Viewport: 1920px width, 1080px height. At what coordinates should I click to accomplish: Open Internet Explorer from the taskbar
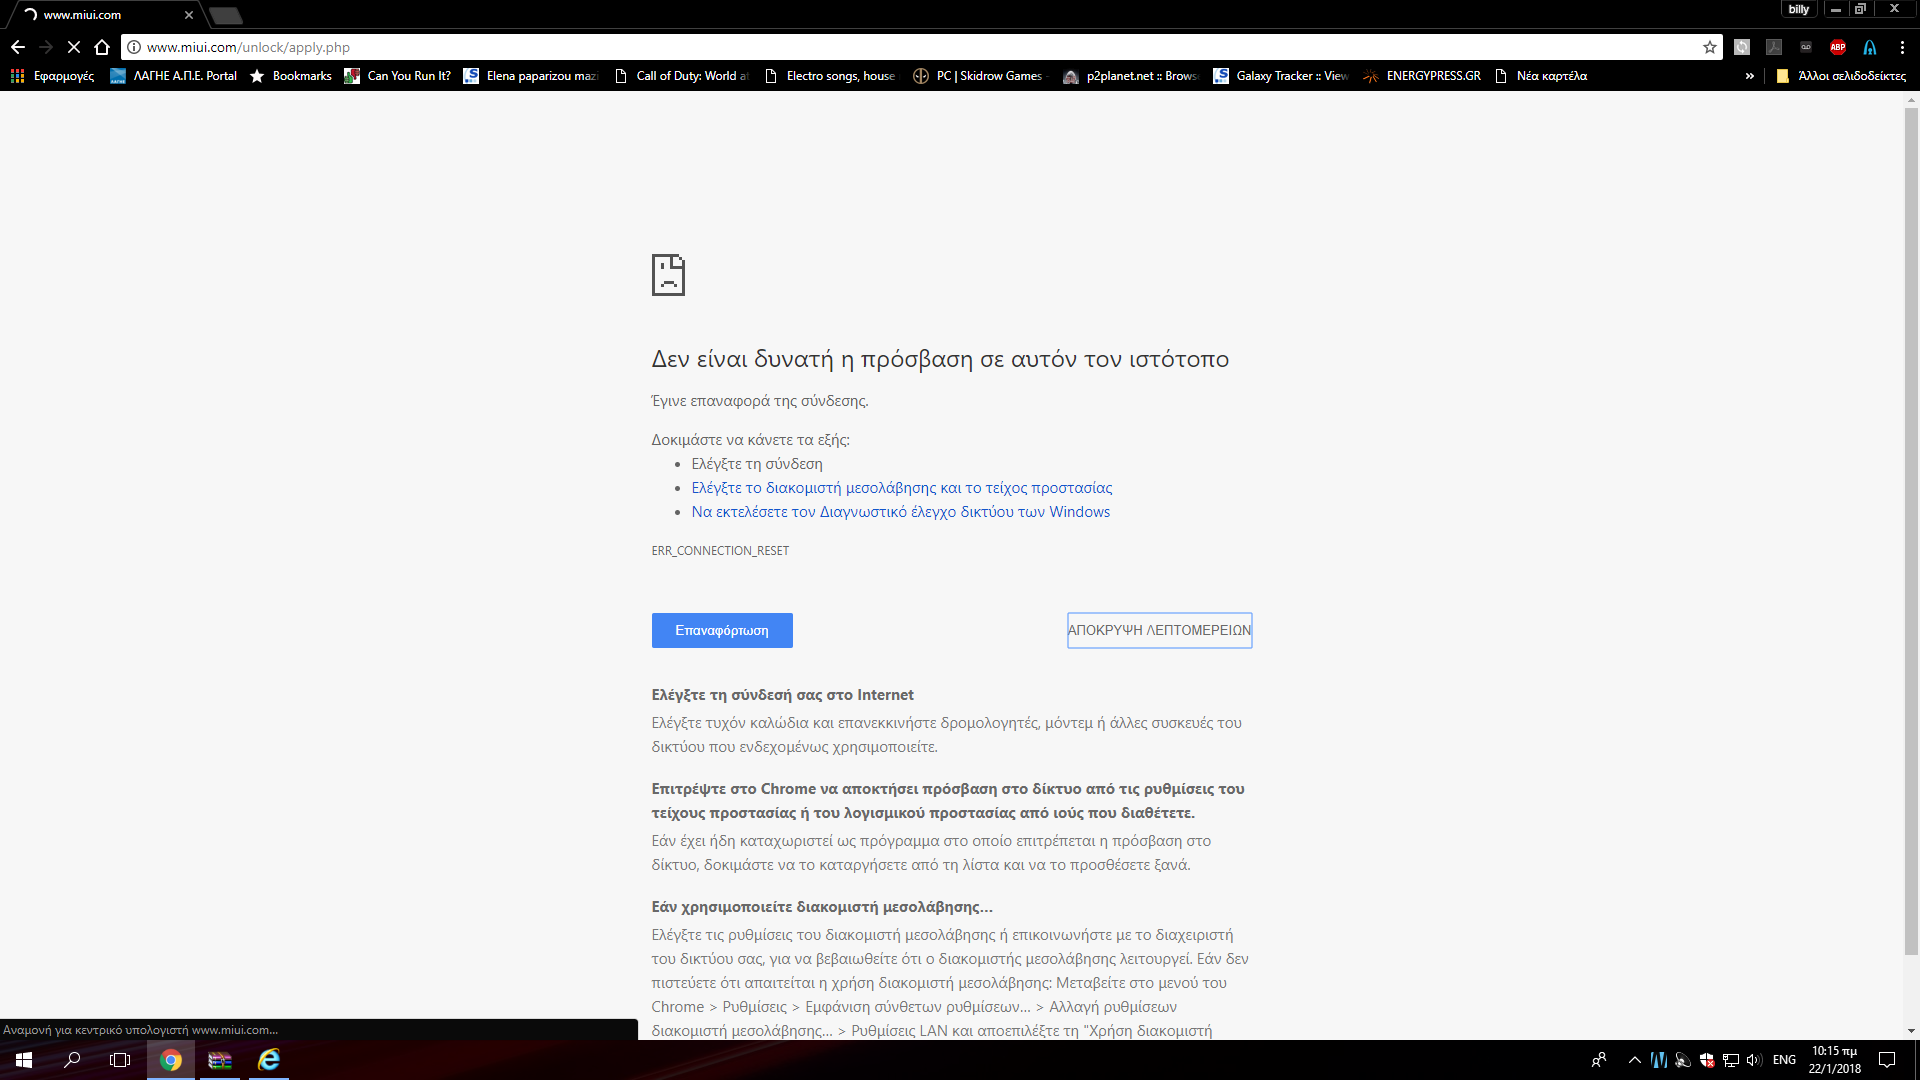269,1060
